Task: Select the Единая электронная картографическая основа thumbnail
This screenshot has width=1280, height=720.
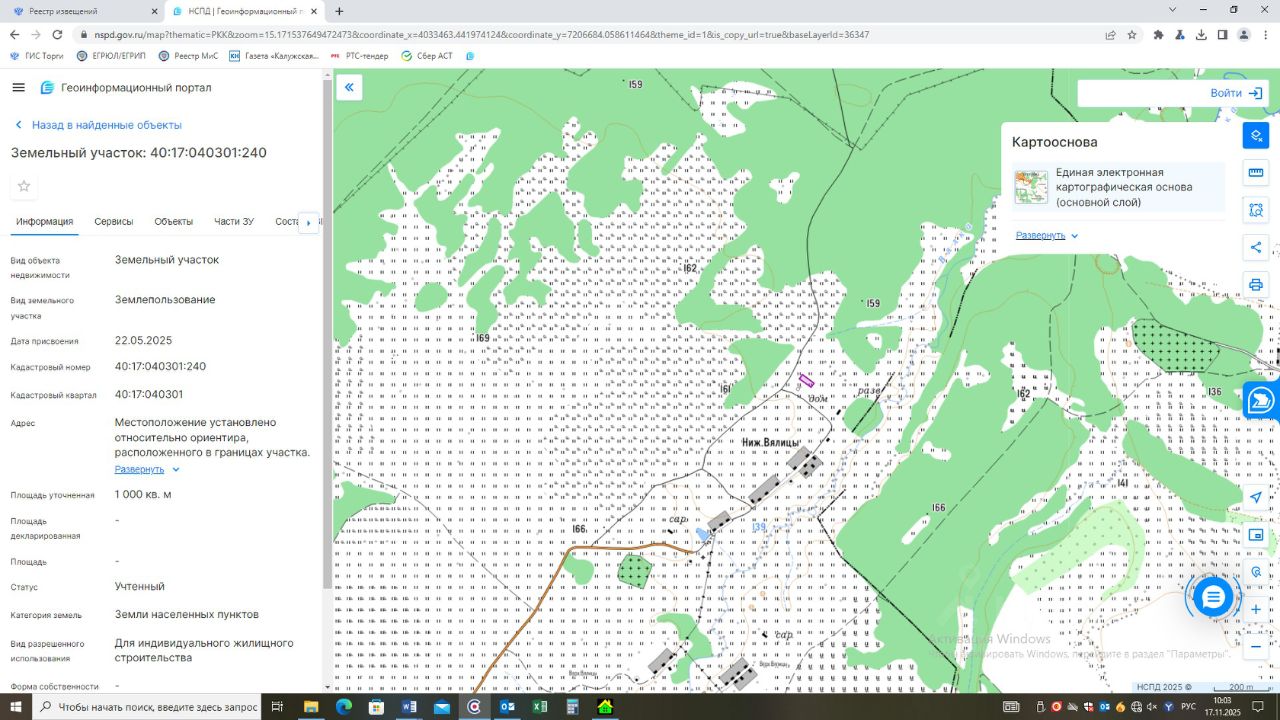Action: [x=1031, y=187]
